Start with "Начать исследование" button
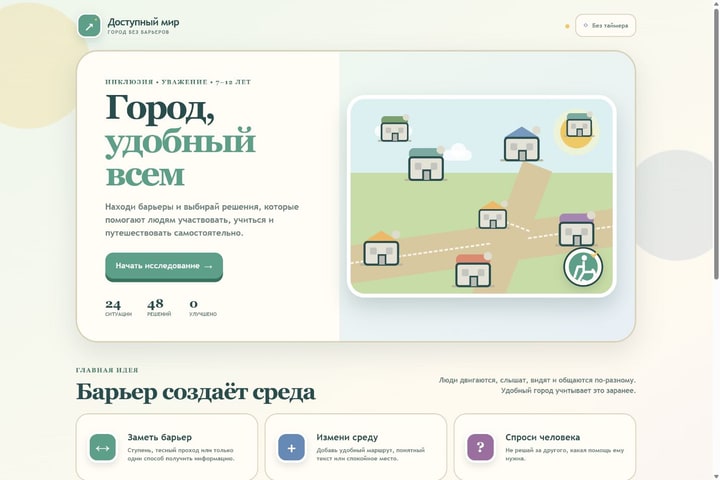 164,266
